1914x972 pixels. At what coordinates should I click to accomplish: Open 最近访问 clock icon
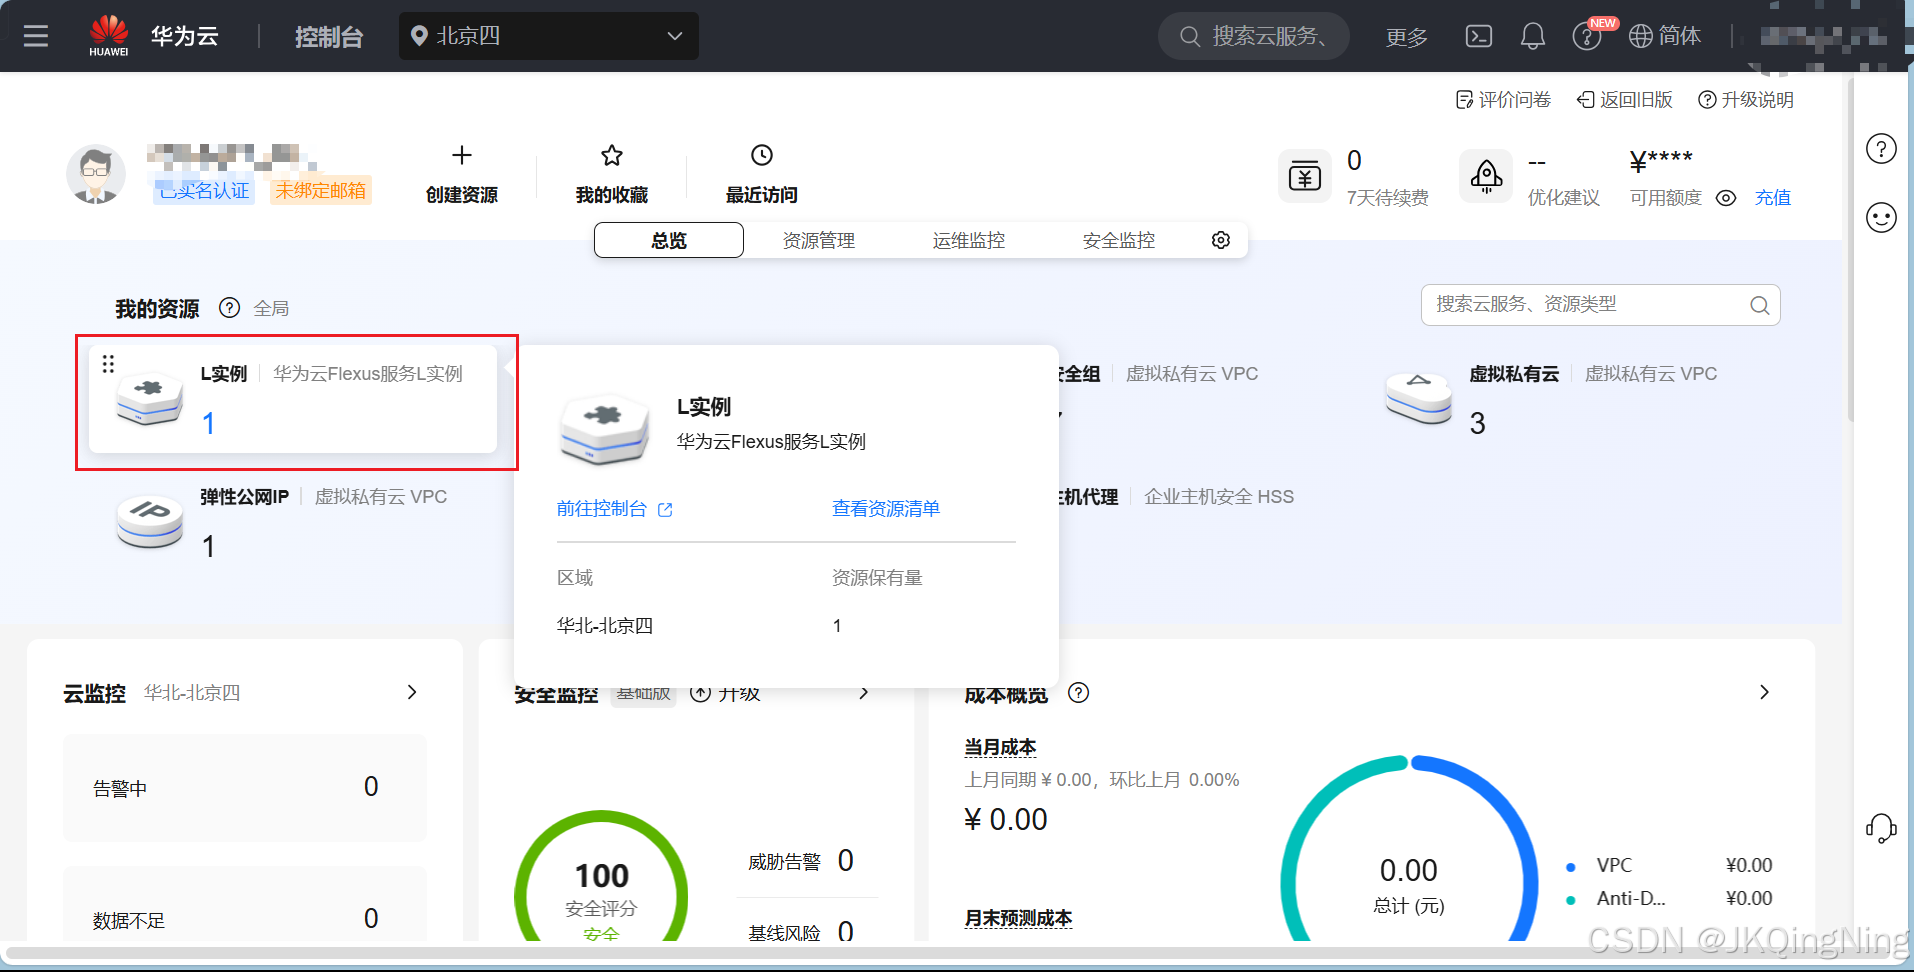point(762,155)
